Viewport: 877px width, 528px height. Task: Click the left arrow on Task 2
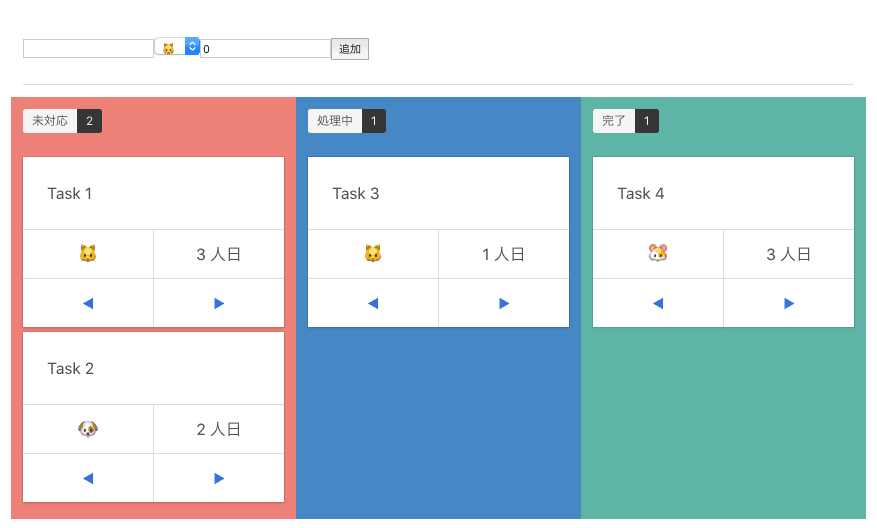(88, 478)
